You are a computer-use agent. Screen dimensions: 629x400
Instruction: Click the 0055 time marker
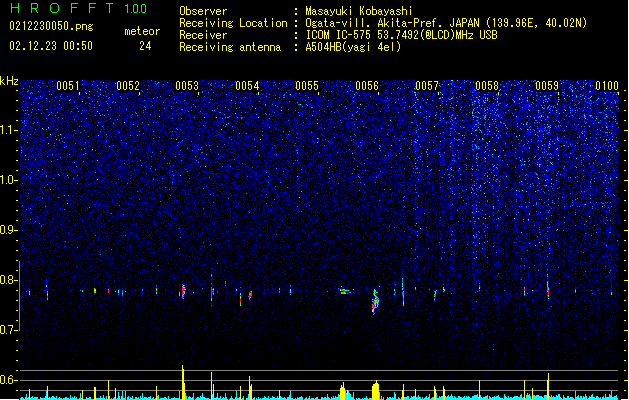307,86
